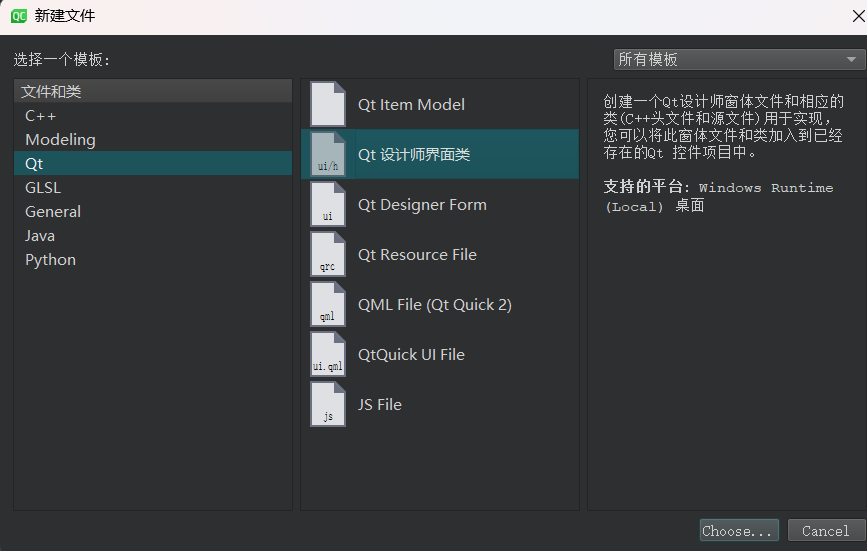Open the 所有模板 template filter dropdown

coord(739,59)
